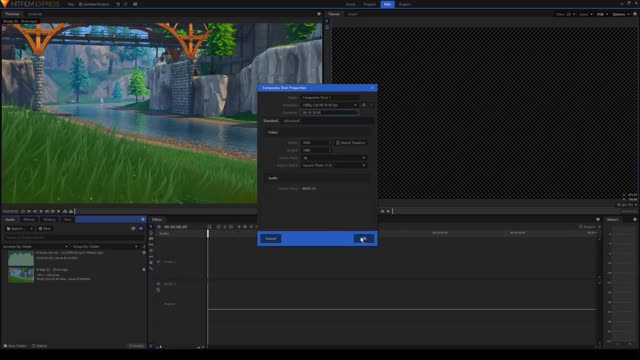This screenshot has height=360, width=640.
Task: Open the Viewer Options dropdown
Action: click(620, 14)
